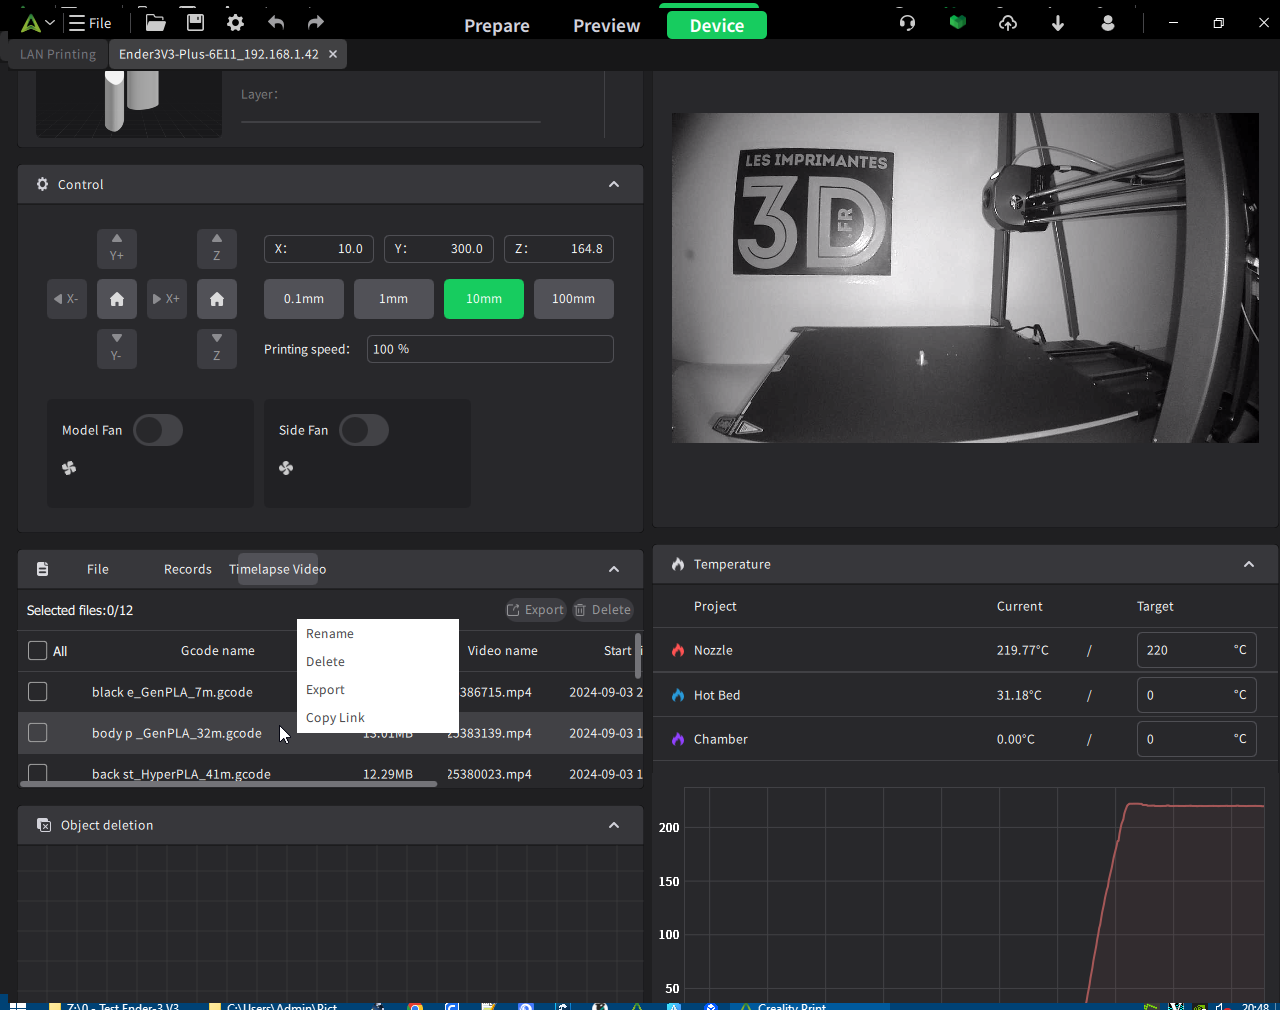Click the undo arrow icon
This screenshot has height=1010, width=1280.
(x=276, y=22)
